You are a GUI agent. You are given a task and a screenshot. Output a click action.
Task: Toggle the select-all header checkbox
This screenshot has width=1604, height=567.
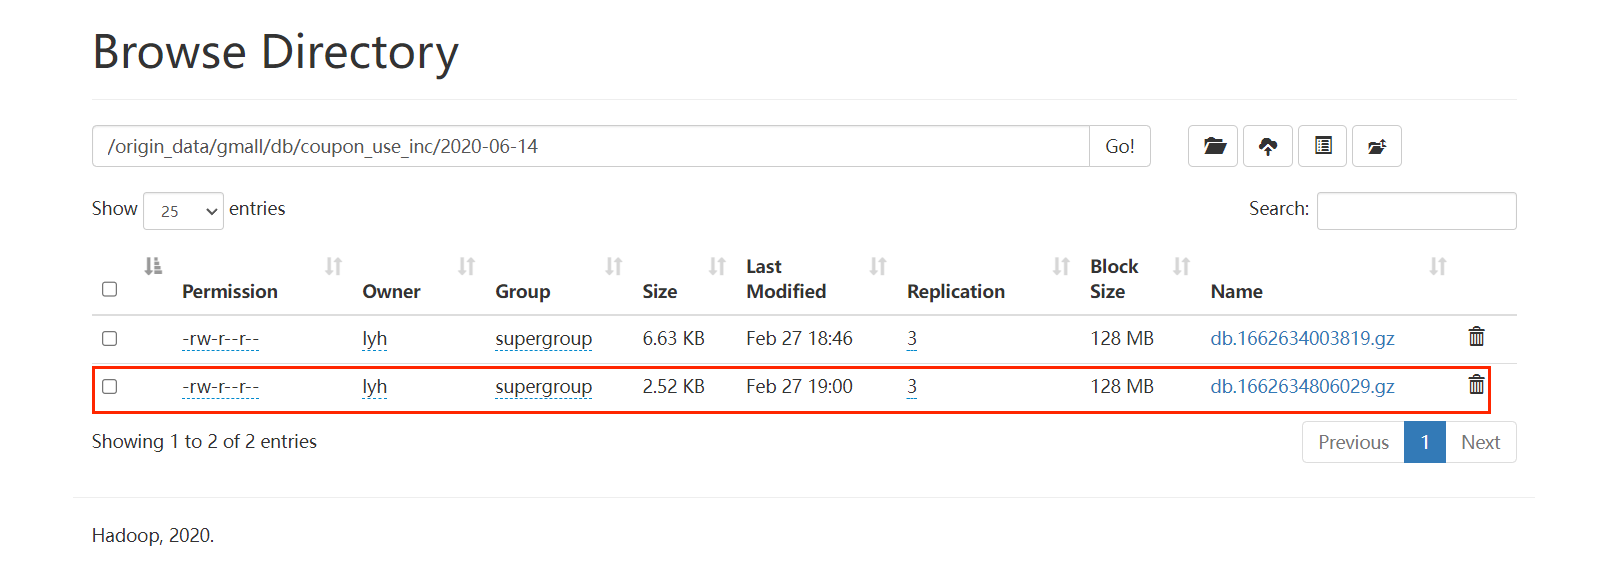tap(110, 289)
